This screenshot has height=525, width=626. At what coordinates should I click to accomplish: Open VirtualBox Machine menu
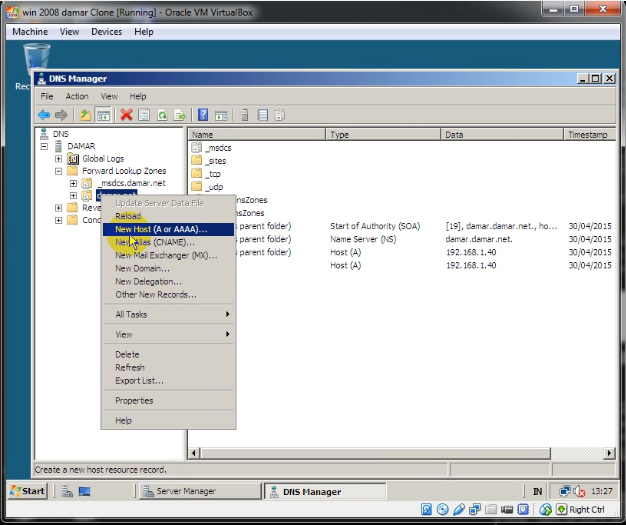click(x=30, y=32)
